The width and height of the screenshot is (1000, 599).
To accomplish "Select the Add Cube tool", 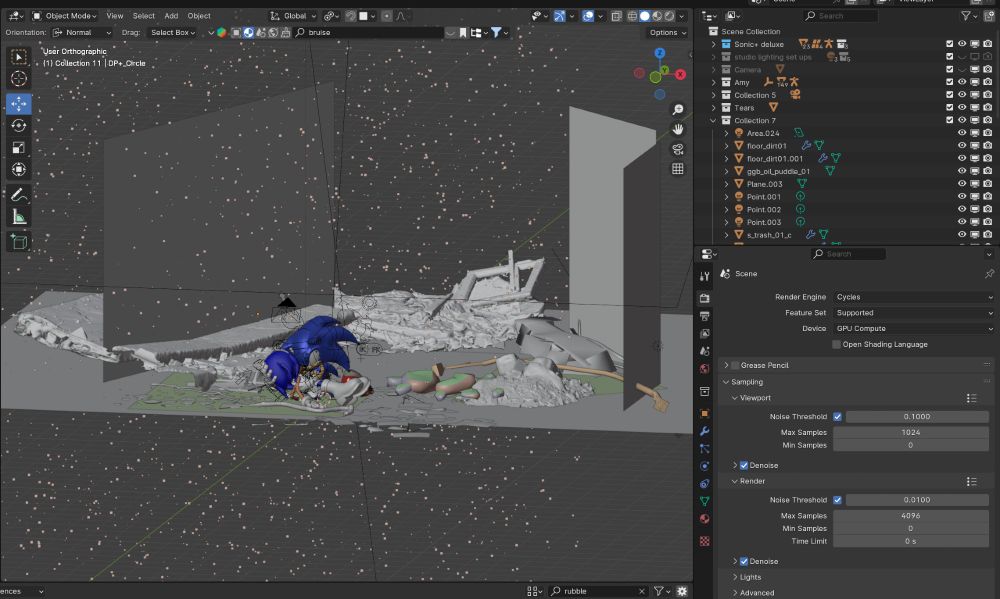I will (18, 241).
